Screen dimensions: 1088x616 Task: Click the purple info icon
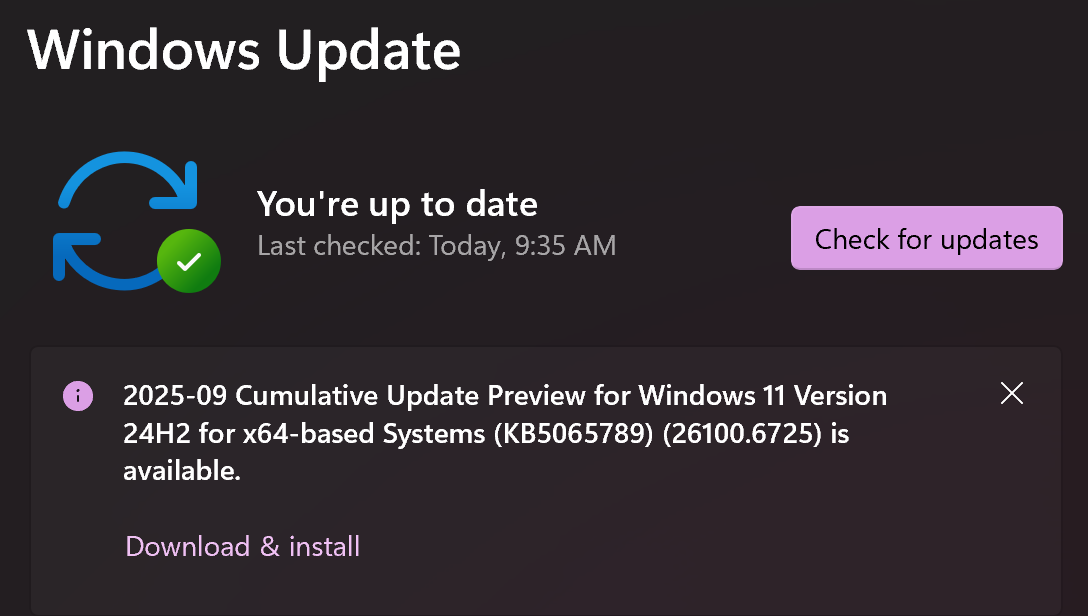(78, 396)
